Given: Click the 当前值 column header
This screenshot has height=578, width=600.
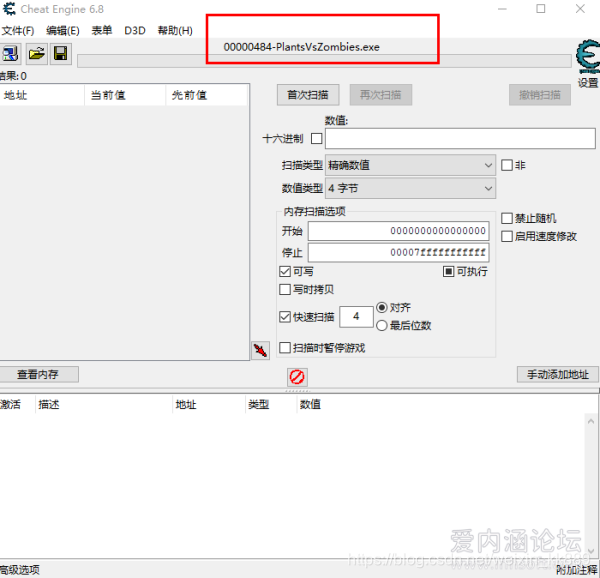Looking at the screenshot, I should pyautogui.click(x=125, y=95).
